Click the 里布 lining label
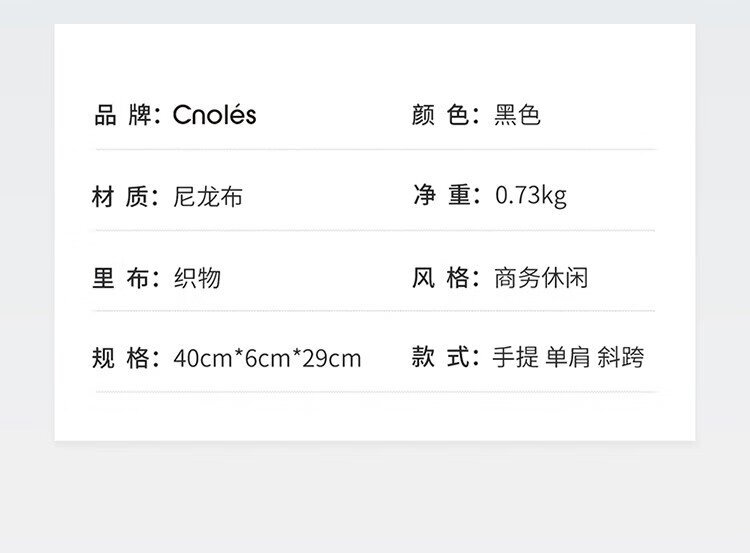The image size is (750, 553). pos(121,278)
